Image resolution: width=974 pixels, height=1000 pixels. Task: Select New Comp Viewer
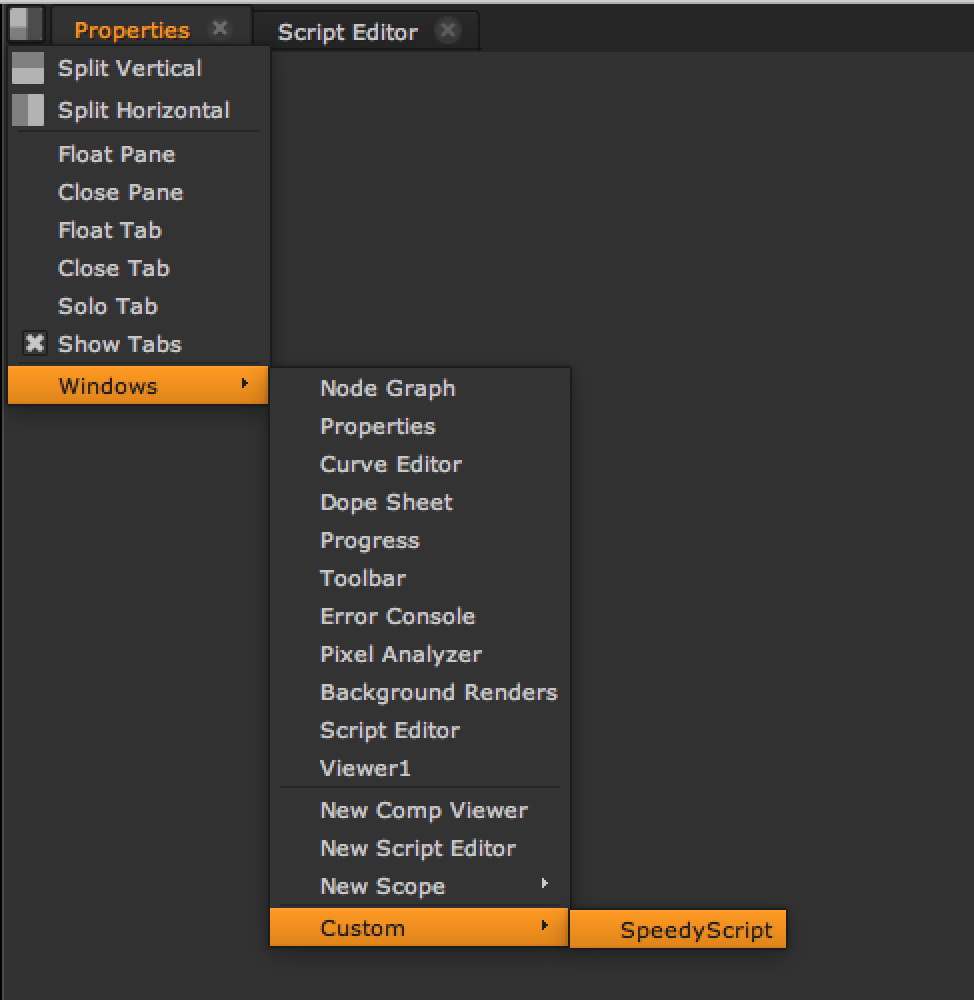click(423, 810)
